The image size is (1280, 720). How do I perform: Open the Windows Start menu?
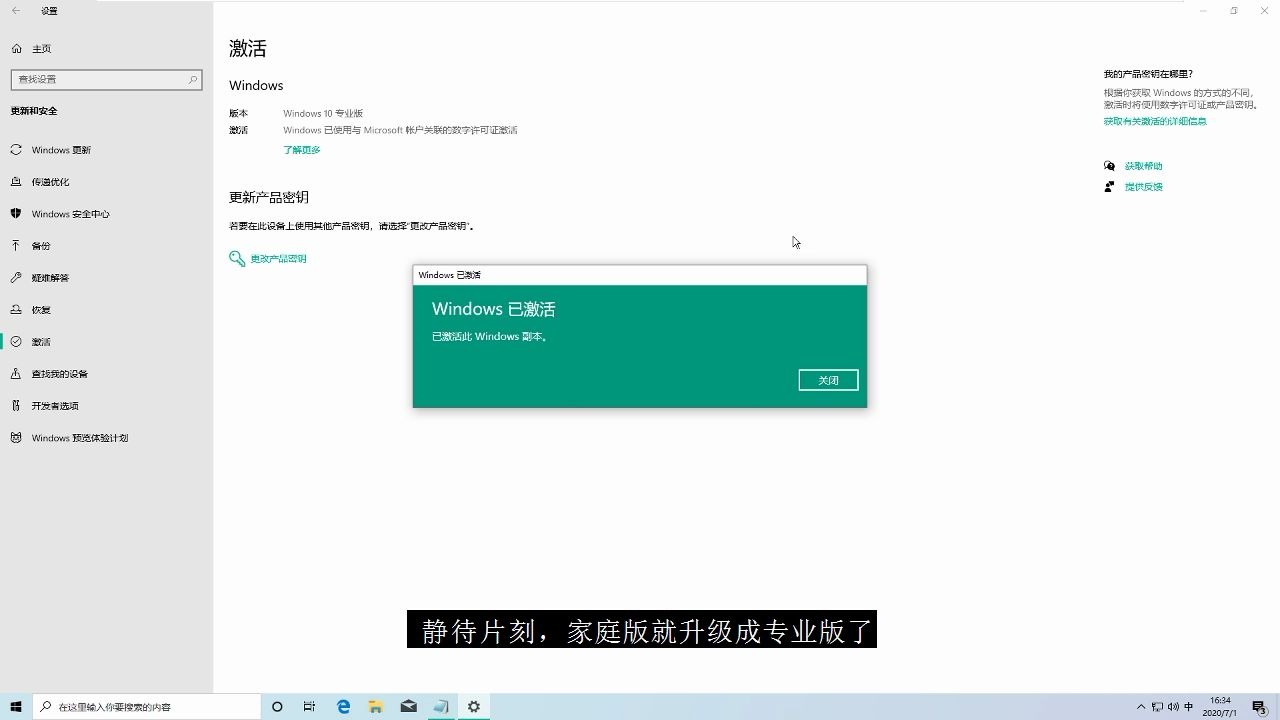tap(16, 707)
